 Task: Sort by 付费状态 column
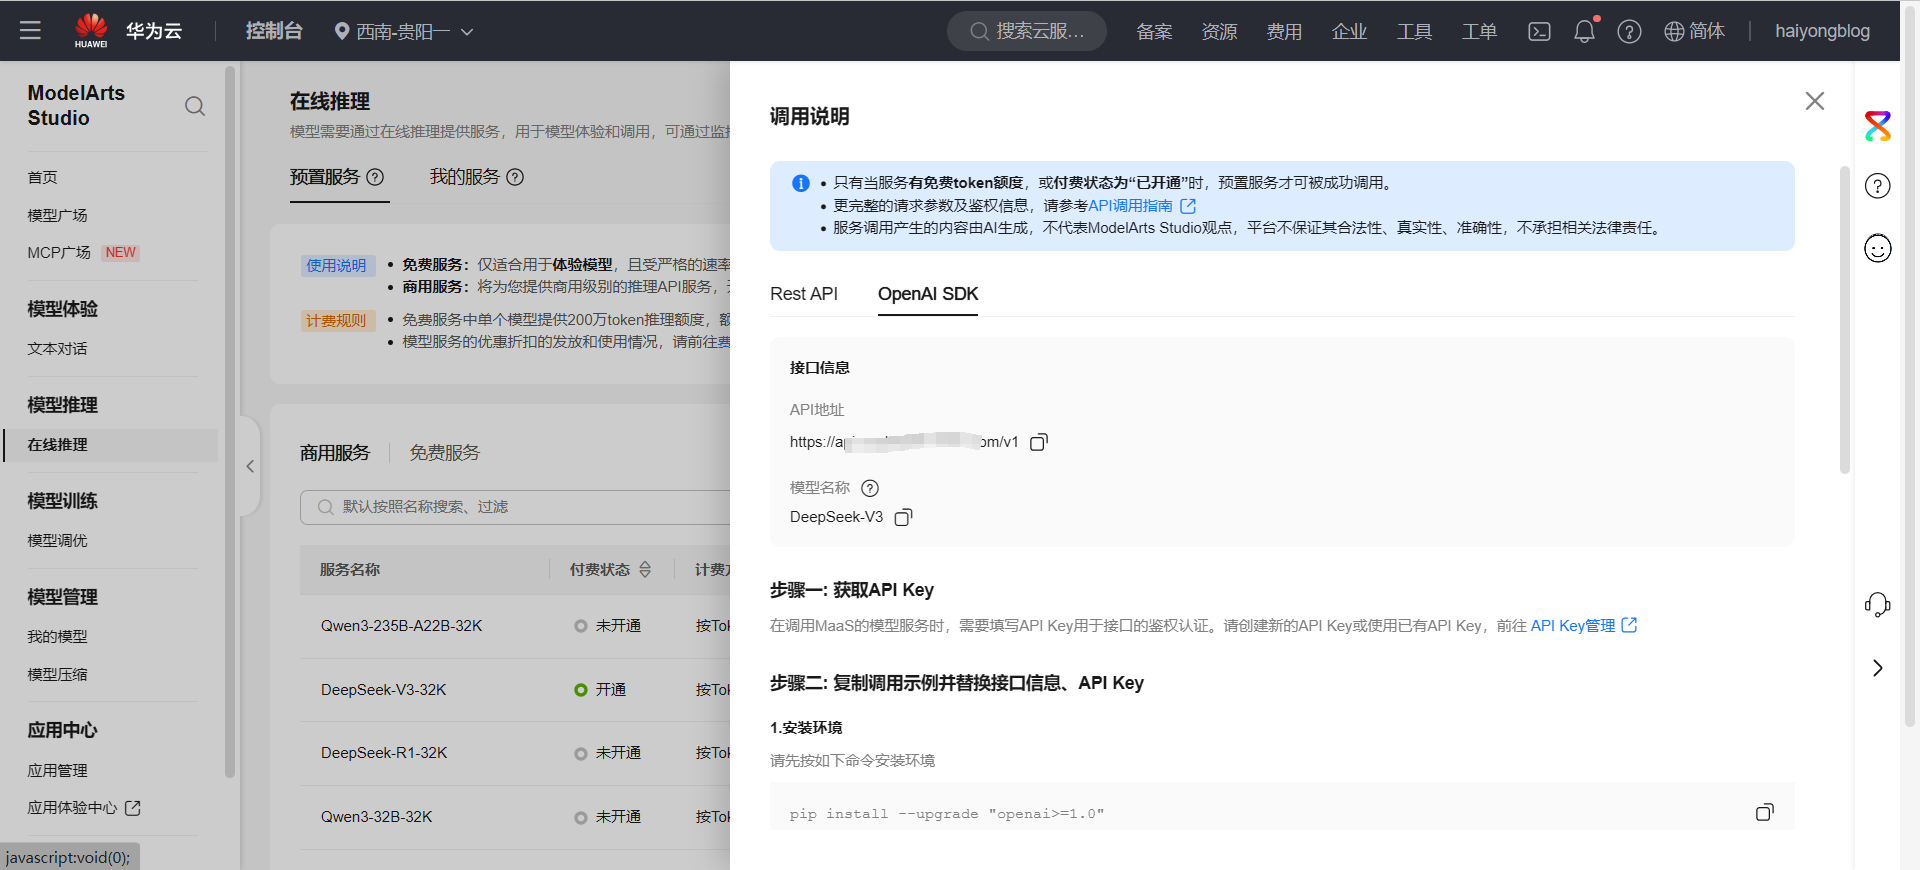tap(645, 569)
